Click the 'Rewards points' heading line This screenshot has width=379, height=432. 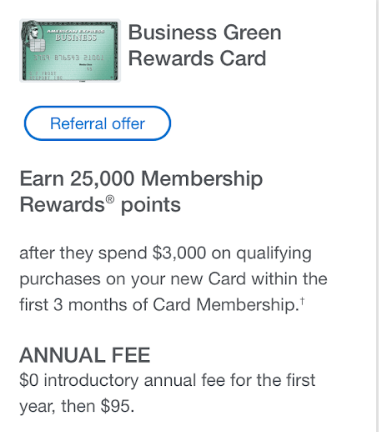tap(100, 205)
